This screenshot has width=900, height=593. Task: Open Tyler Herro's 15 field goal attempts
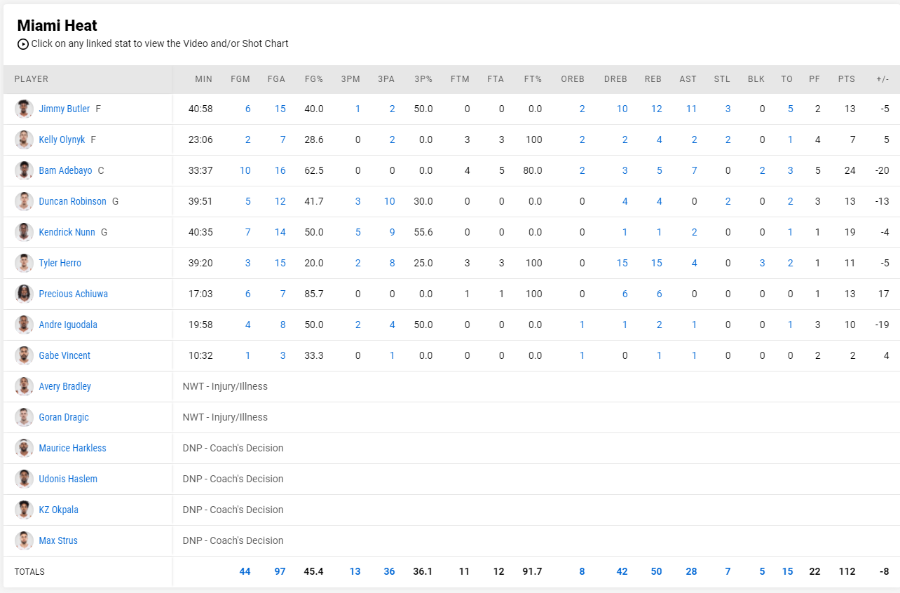pos(280,263)
